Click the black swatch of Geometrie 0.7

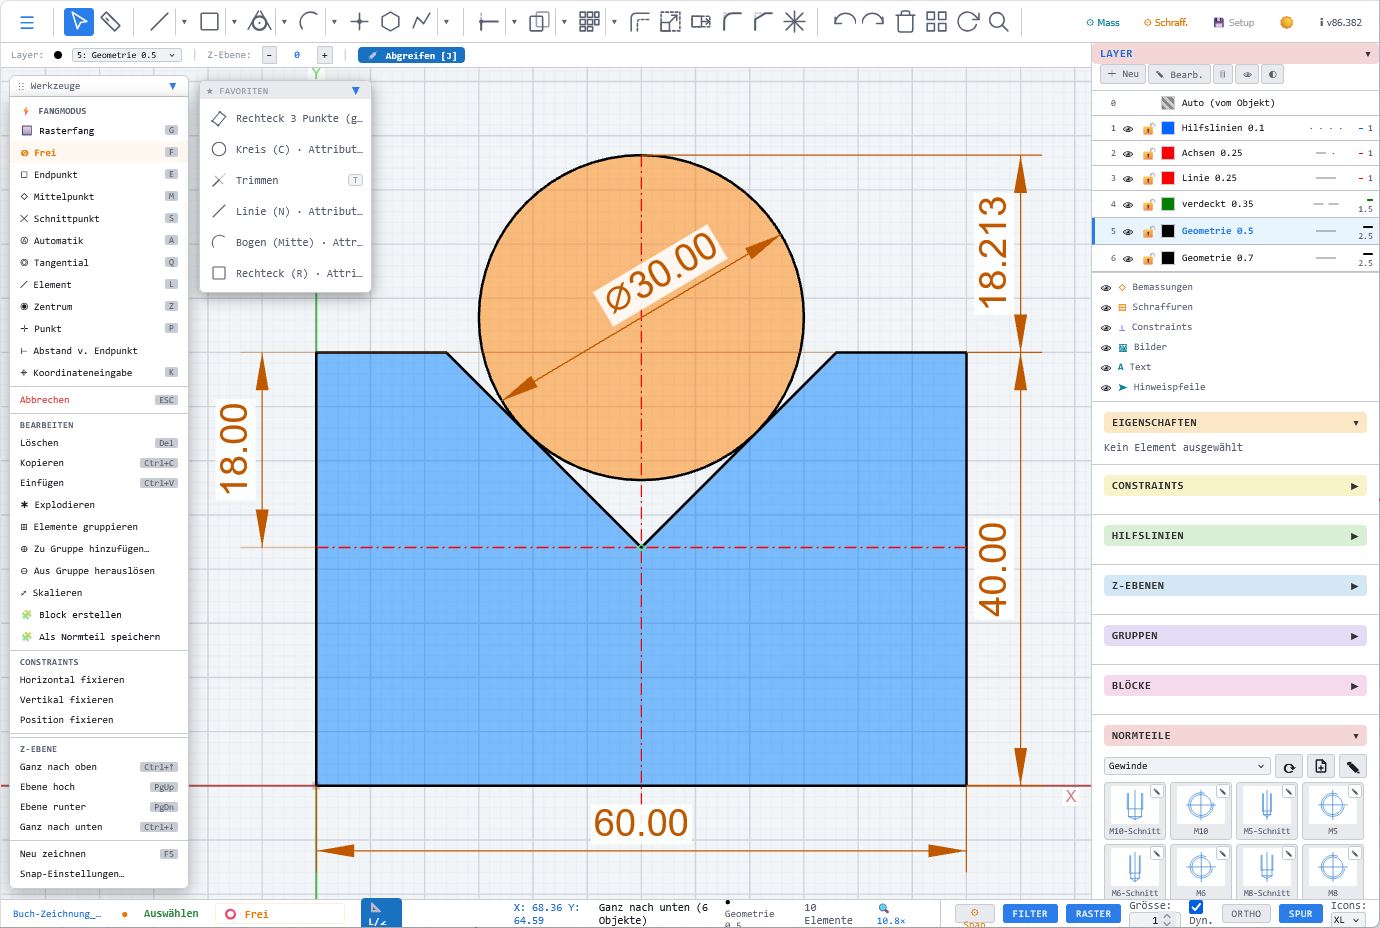pos(1167,258)
